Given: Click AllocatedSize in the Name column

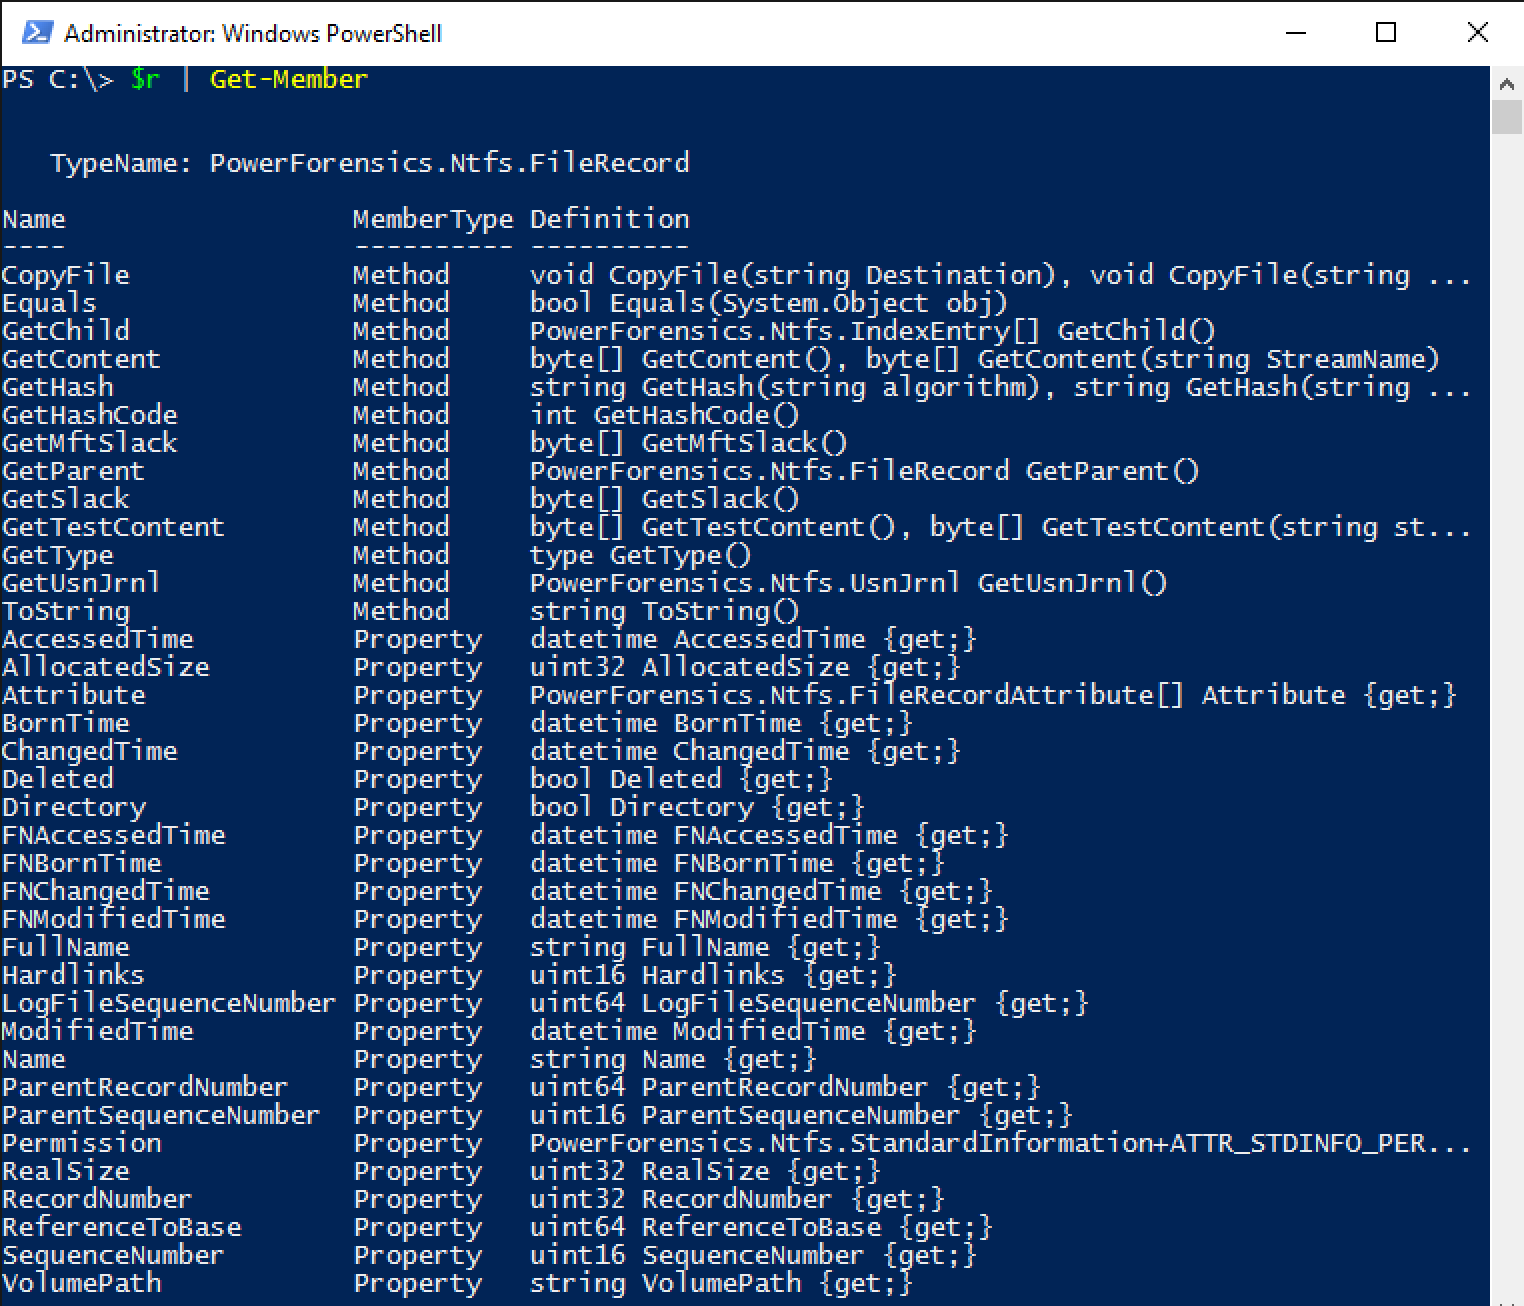Looking at the screenshot, I should coord(106,667).
